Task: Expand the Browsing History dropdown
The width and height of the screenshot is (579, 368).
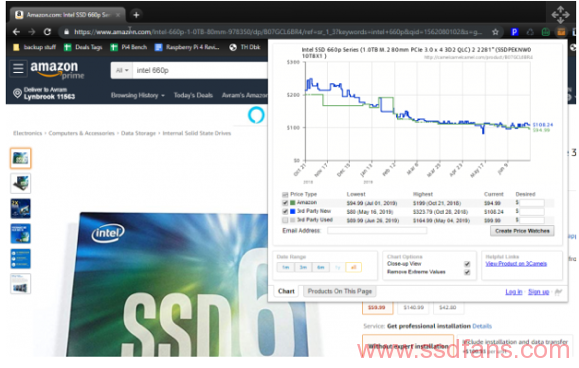Action: [x=138, y=95]
